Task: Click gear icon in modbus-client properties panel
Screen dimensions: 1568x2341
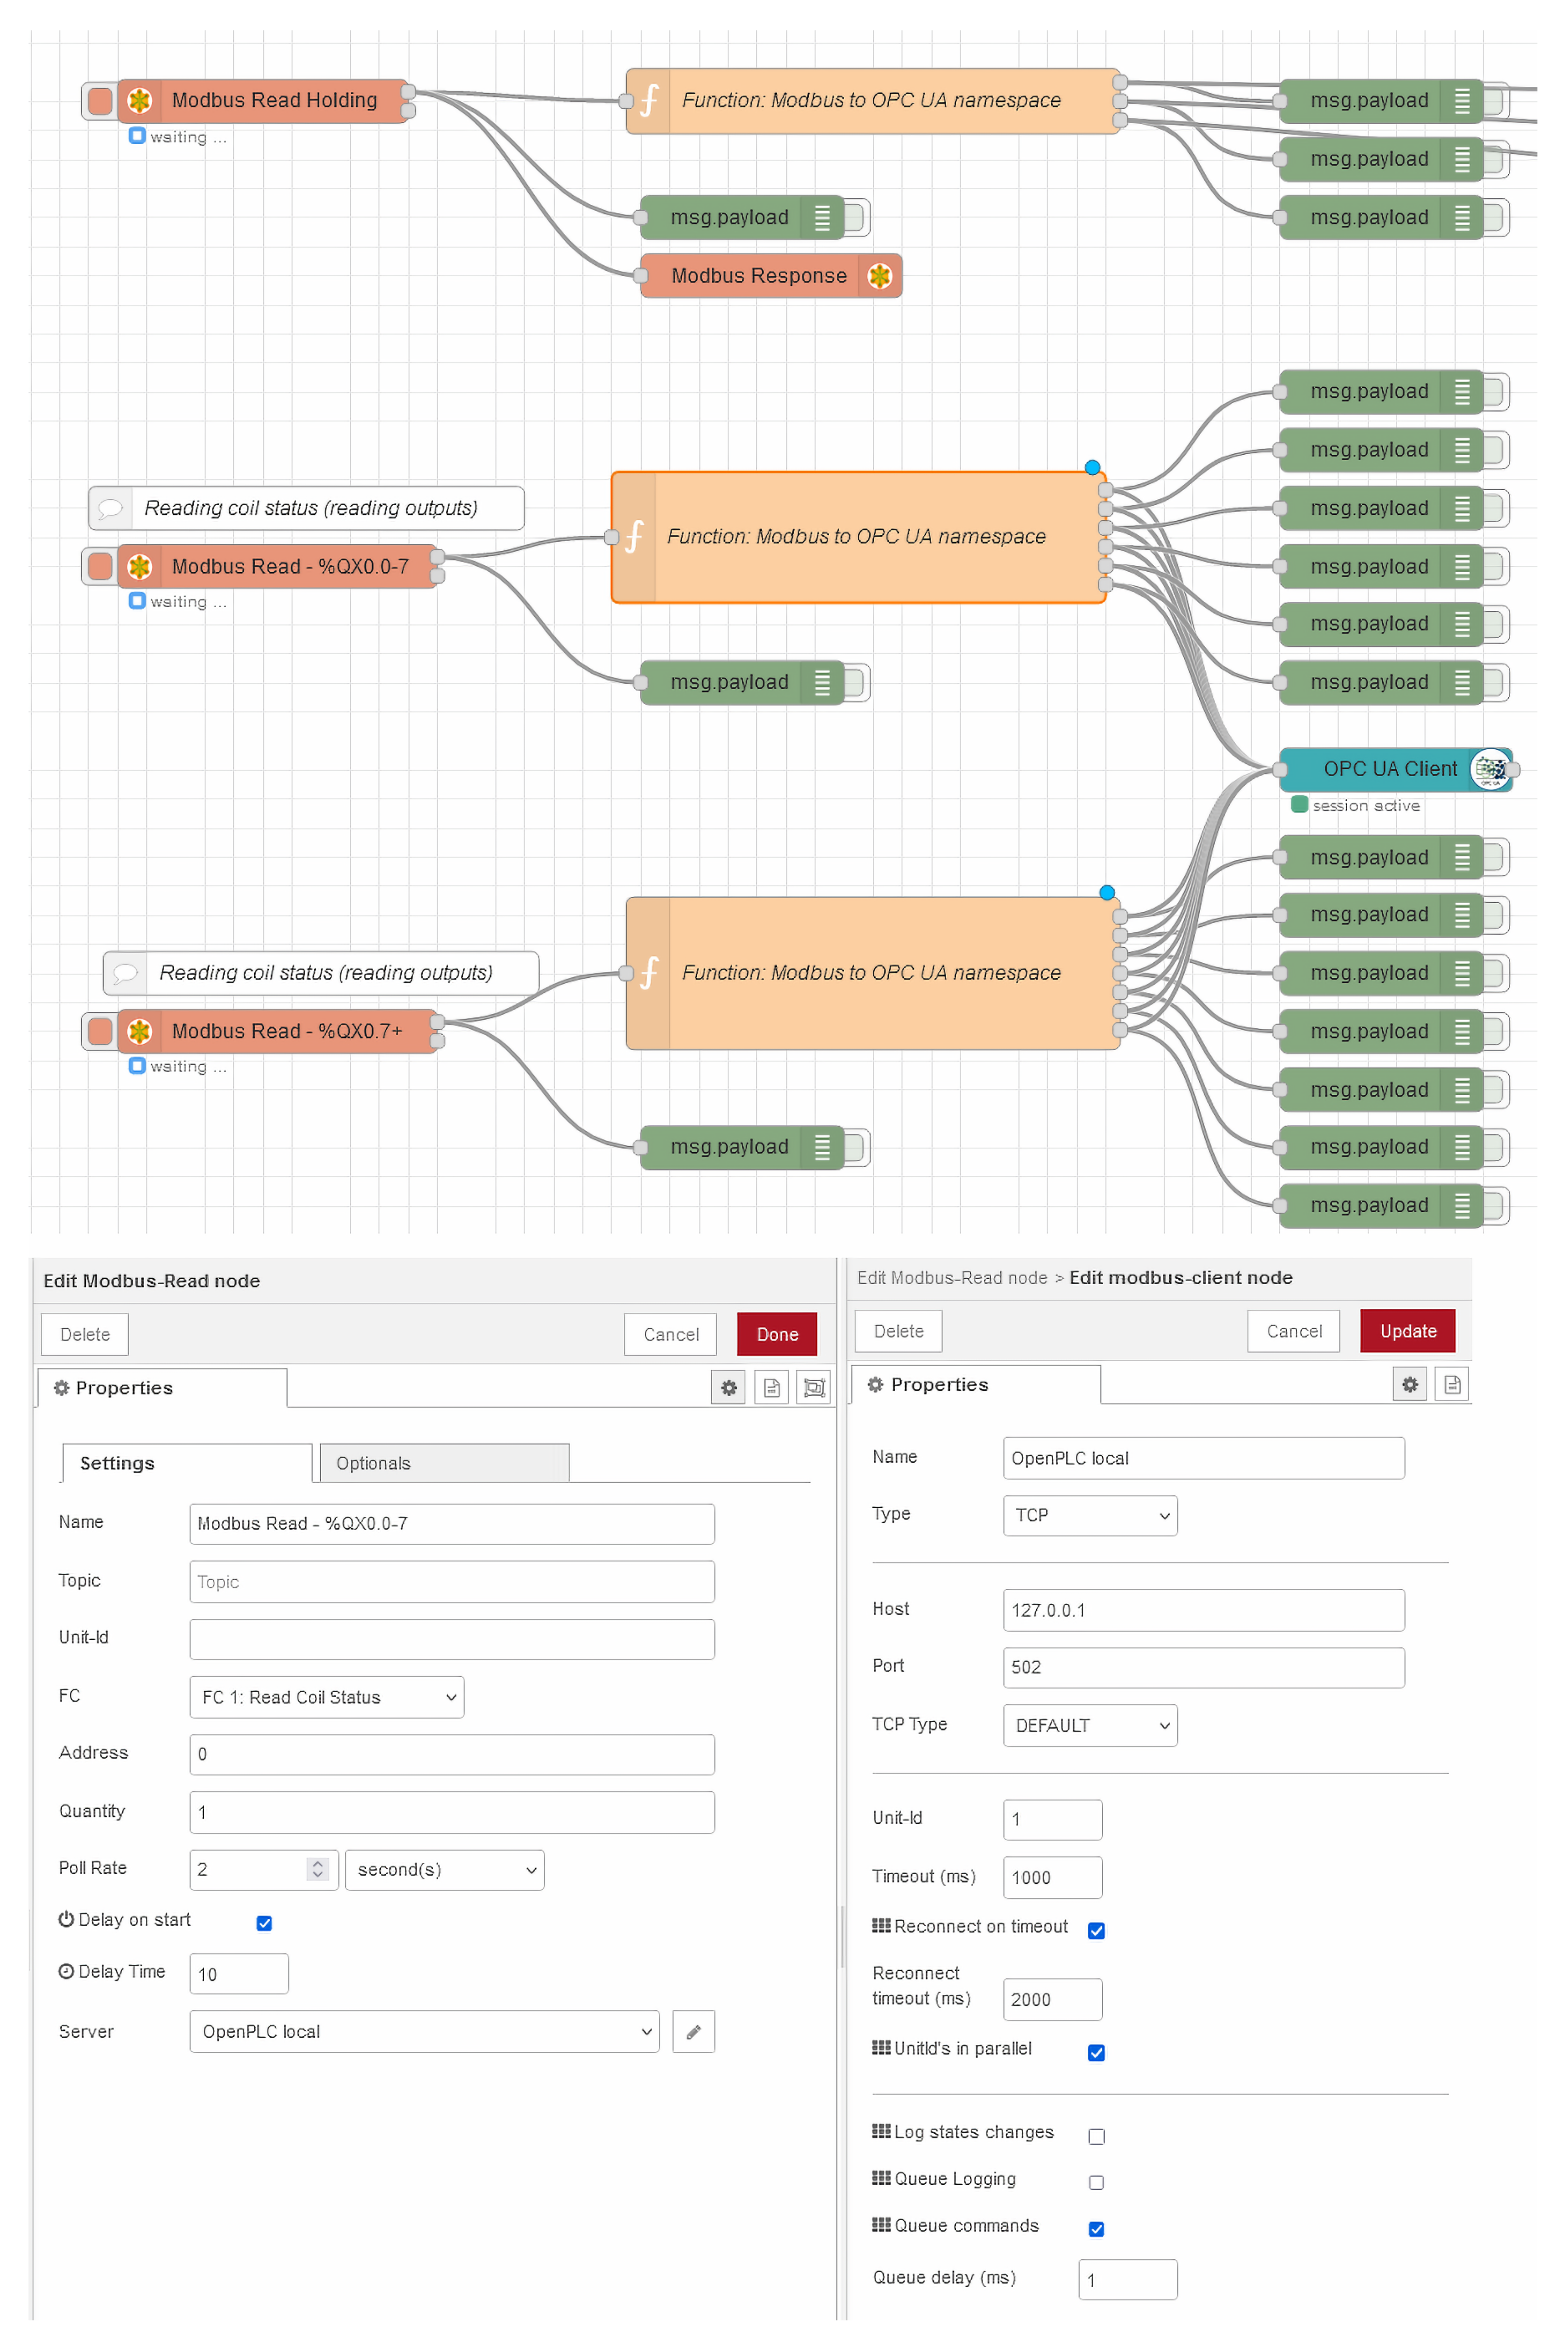Action: [1409, 1384]
